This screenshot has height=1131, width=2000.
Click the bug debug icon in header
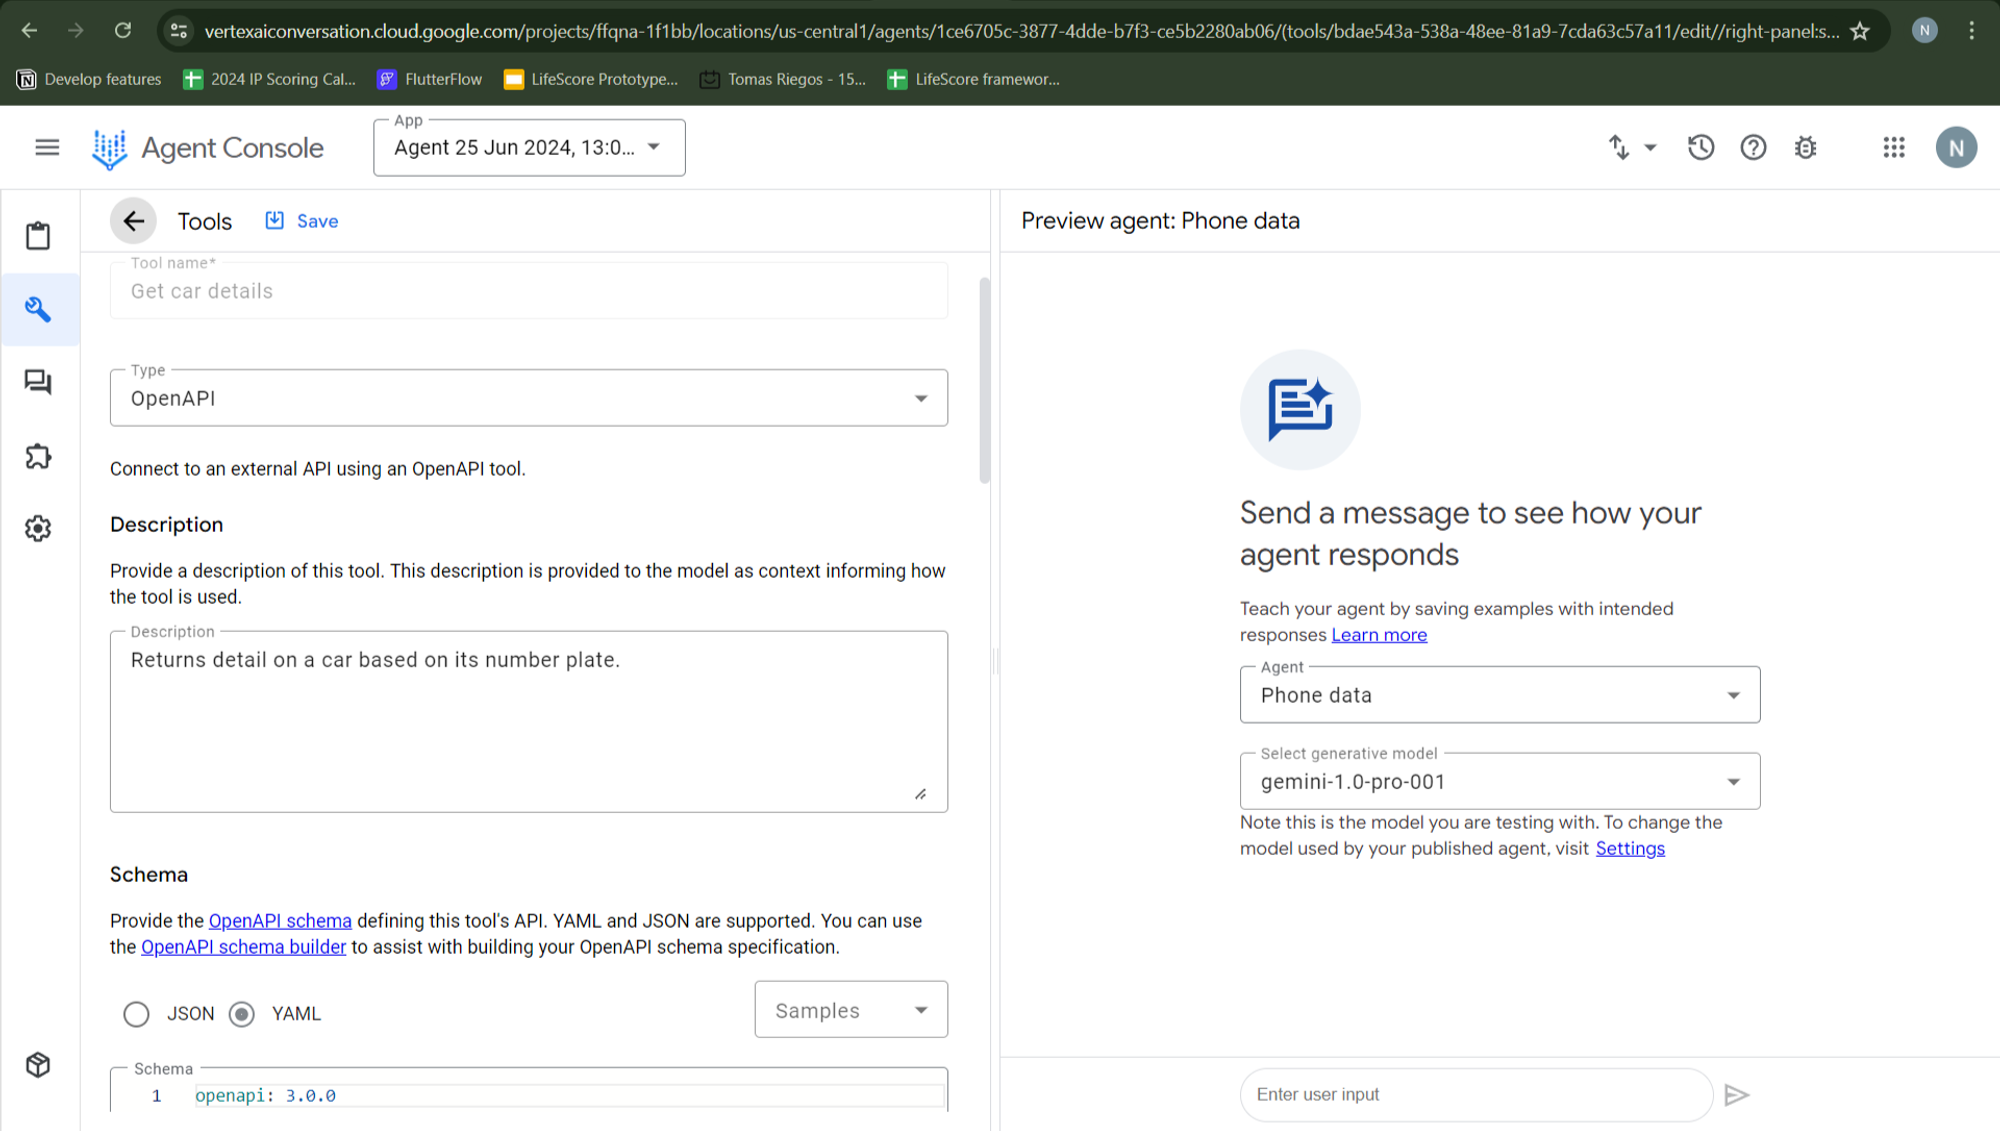click(x=1805, y=148)
